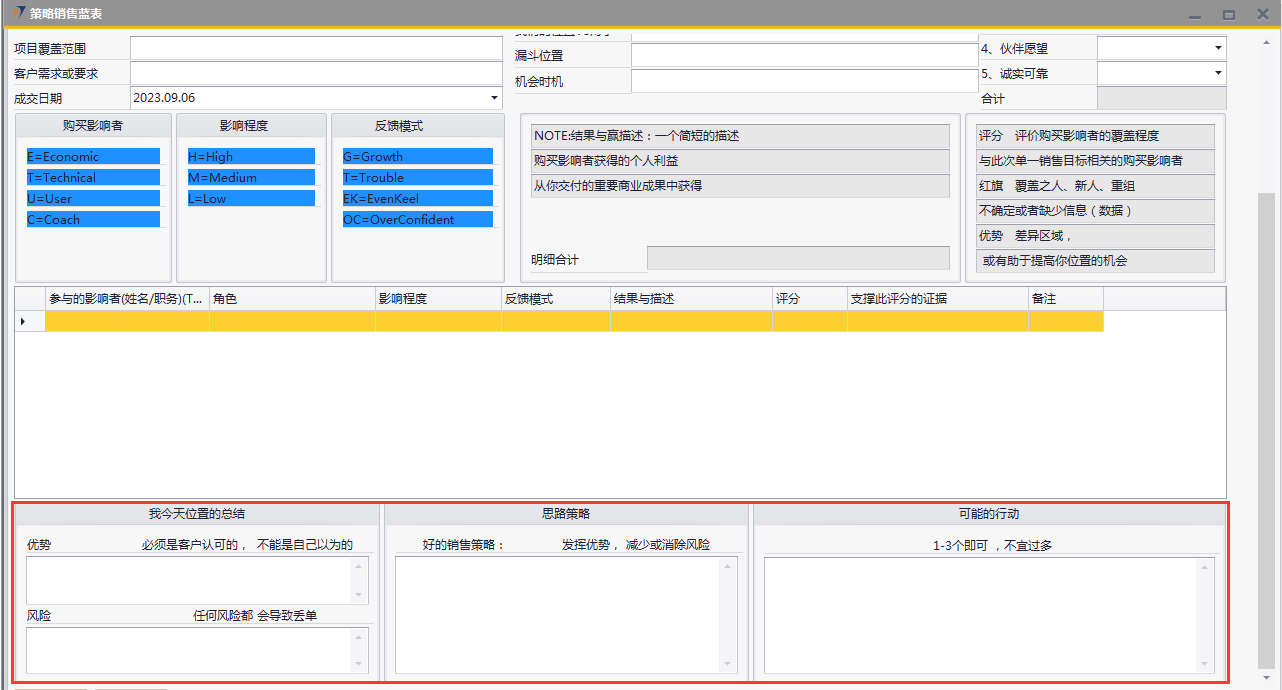Select the E=Economic legend entry
The image size is (1282, 690).
pyautogui.click(x=93, y=157)
